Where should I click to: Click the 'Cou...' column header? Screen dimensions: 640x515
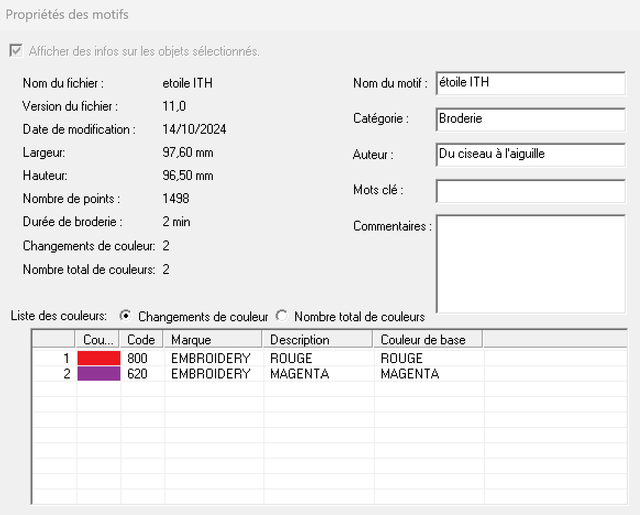tap(98, 340)
